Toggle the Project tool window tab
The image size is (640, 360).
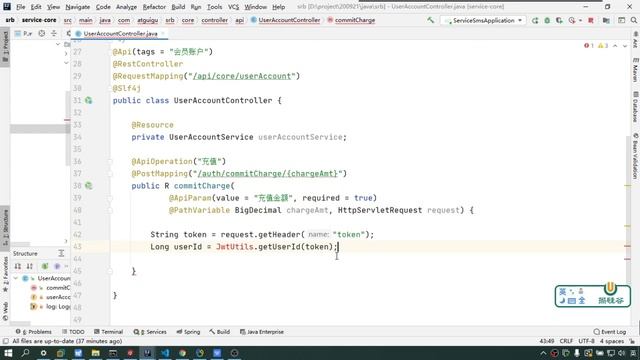(5, 46)
